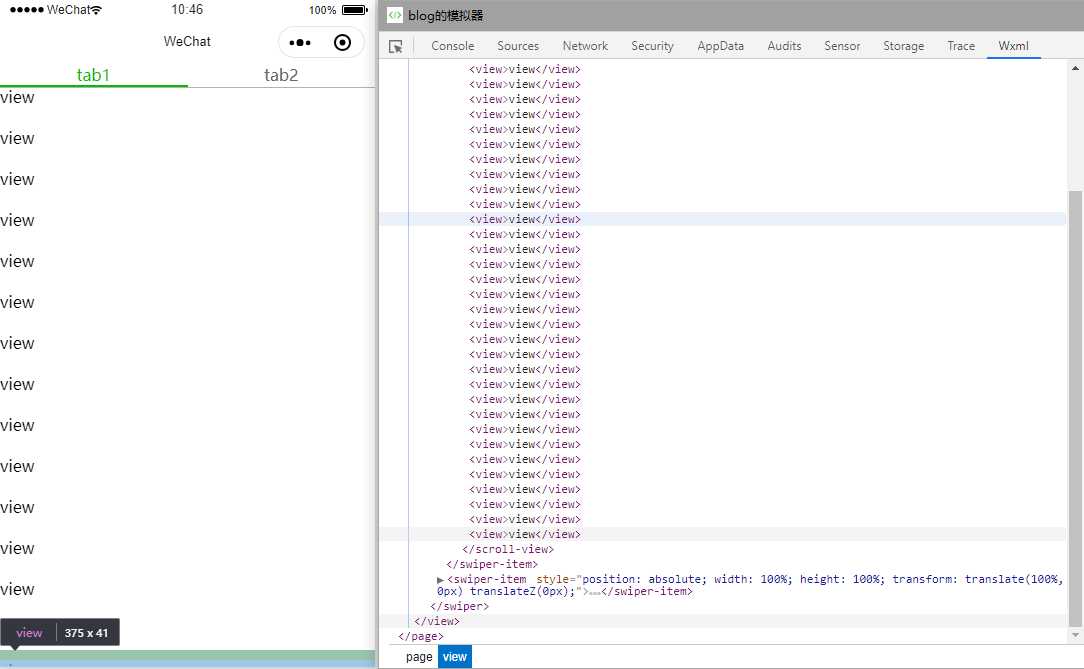Click the WeChat title in simulator header

coord(187,41)
